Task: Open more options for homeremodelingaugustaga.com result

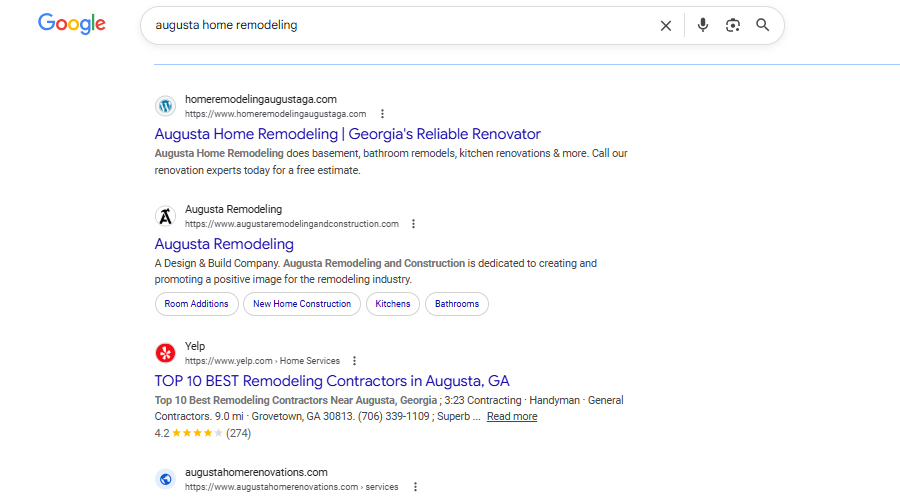Action: coord(382,114)
